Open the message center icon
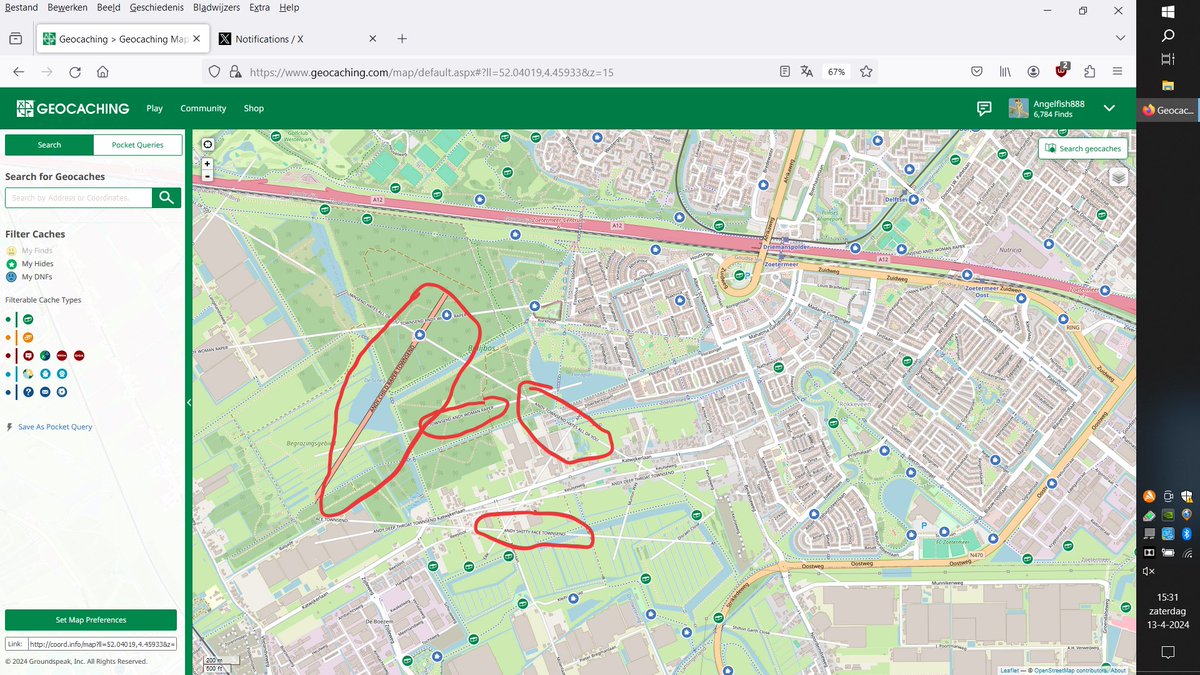This screenshot has height=675, width=1200. tap(984, 108)
